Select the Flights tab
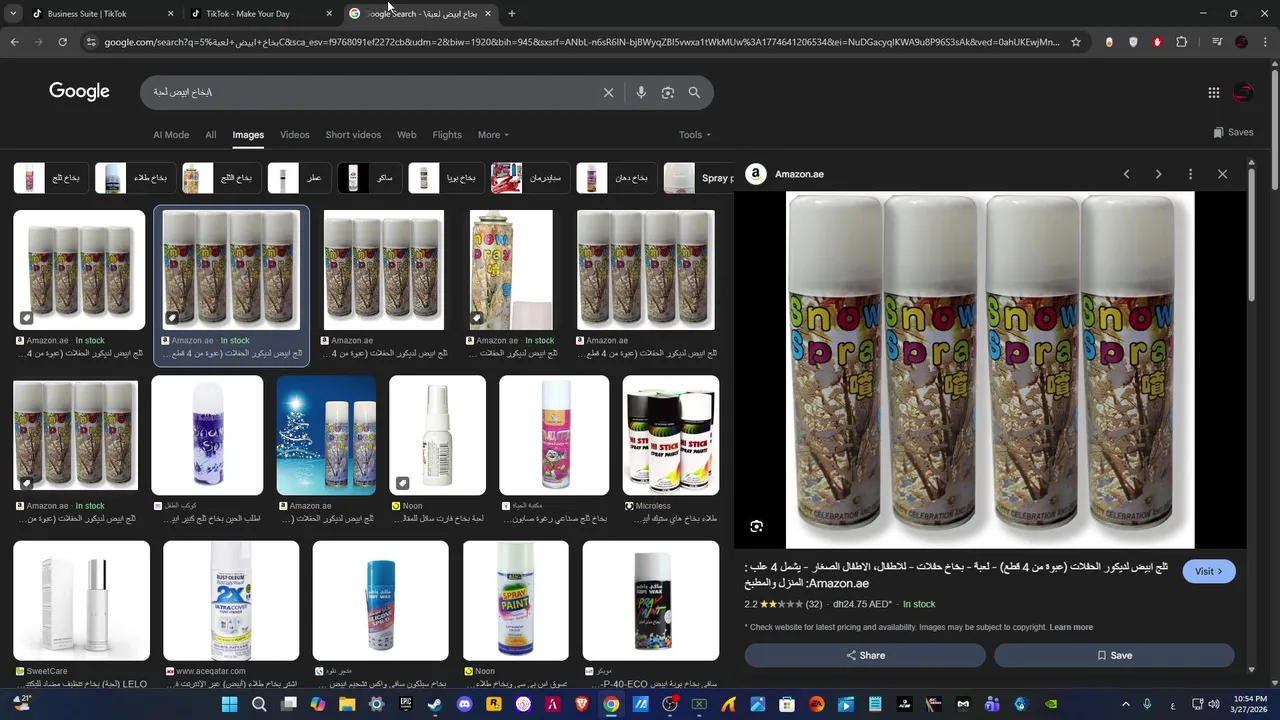Image resolution: width=1280 pixels, height=720 pixels. 447,135
